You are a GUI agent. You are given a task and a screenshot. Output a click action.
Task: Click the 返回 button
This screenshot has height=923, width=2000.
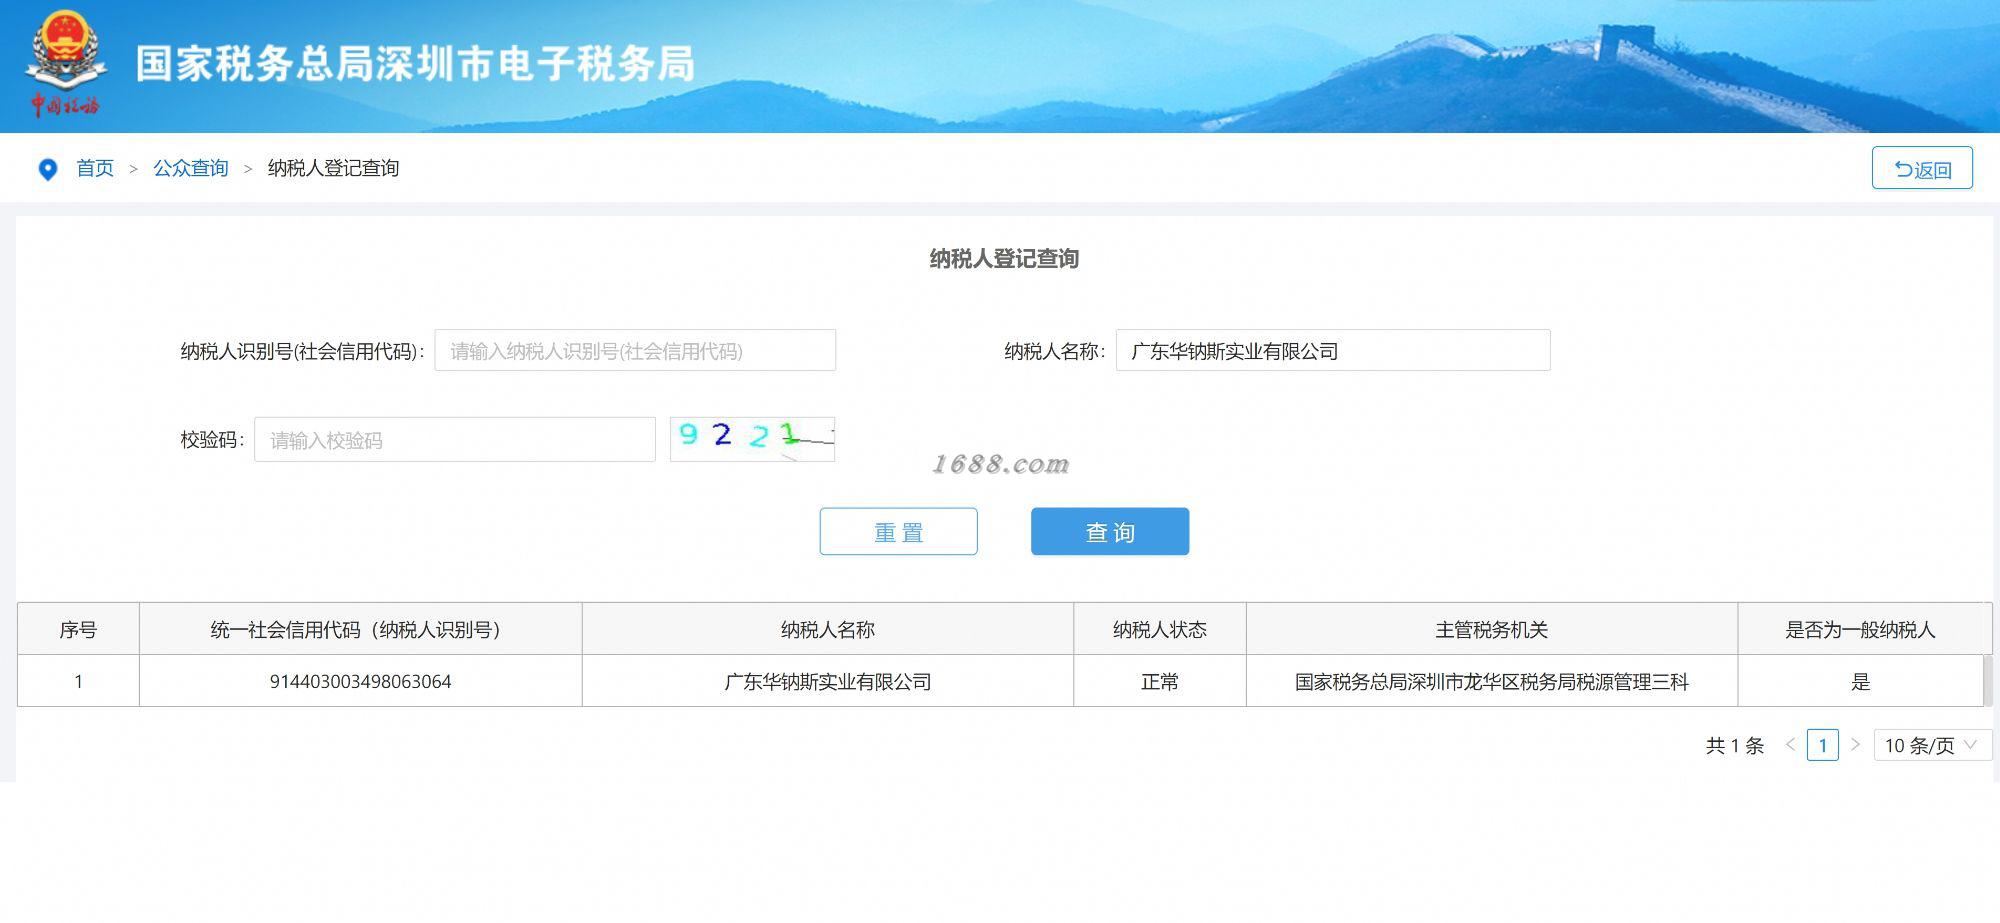(x=1922, y=168)
